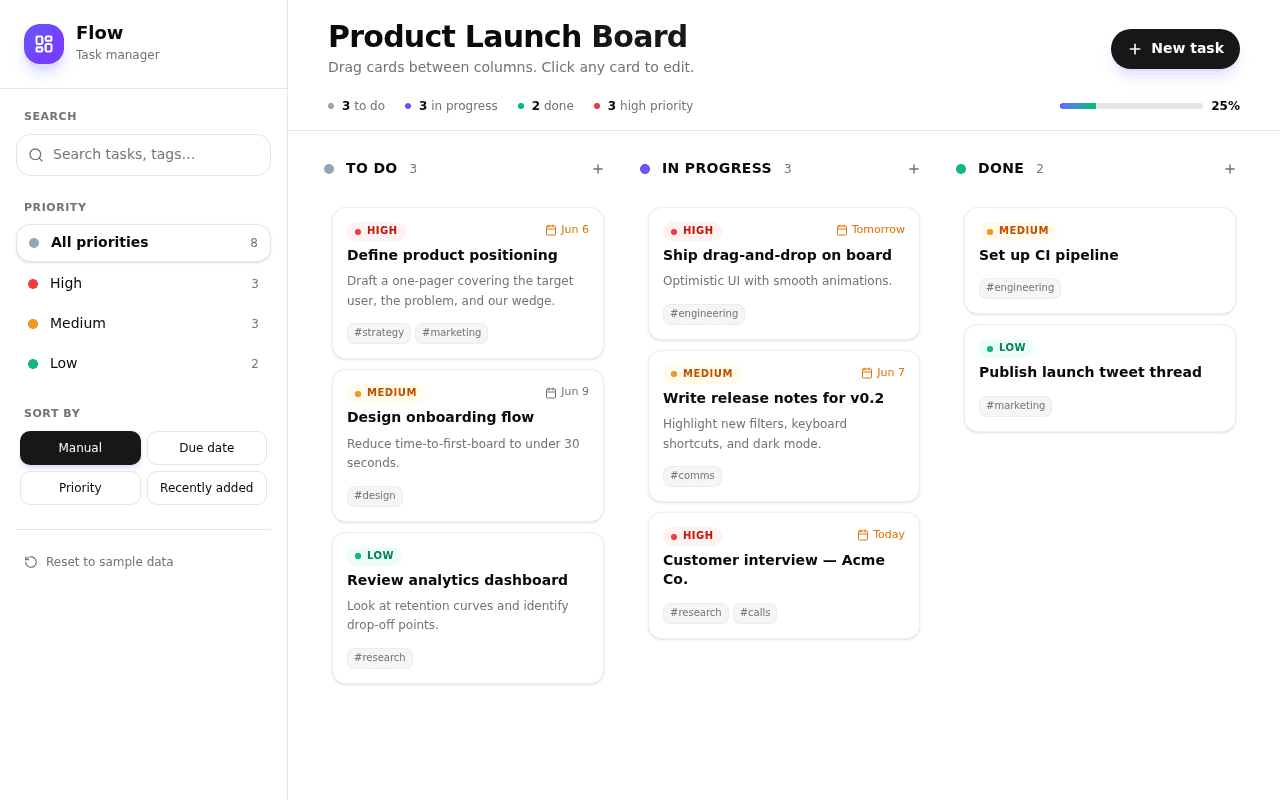Click LOW badge on Publish launch tweet thread

(1006, 348)
